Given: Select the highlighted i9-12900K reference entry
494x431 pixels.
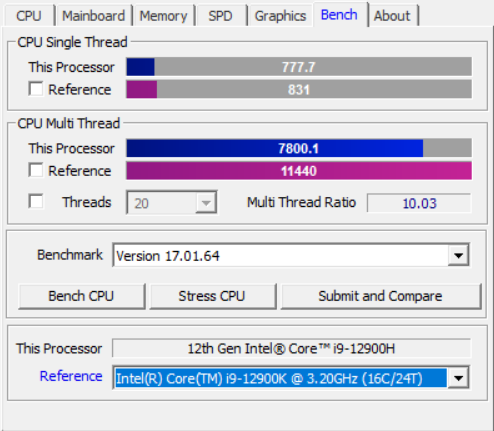Looking at the screenshot, I should [x=281, y=378].
